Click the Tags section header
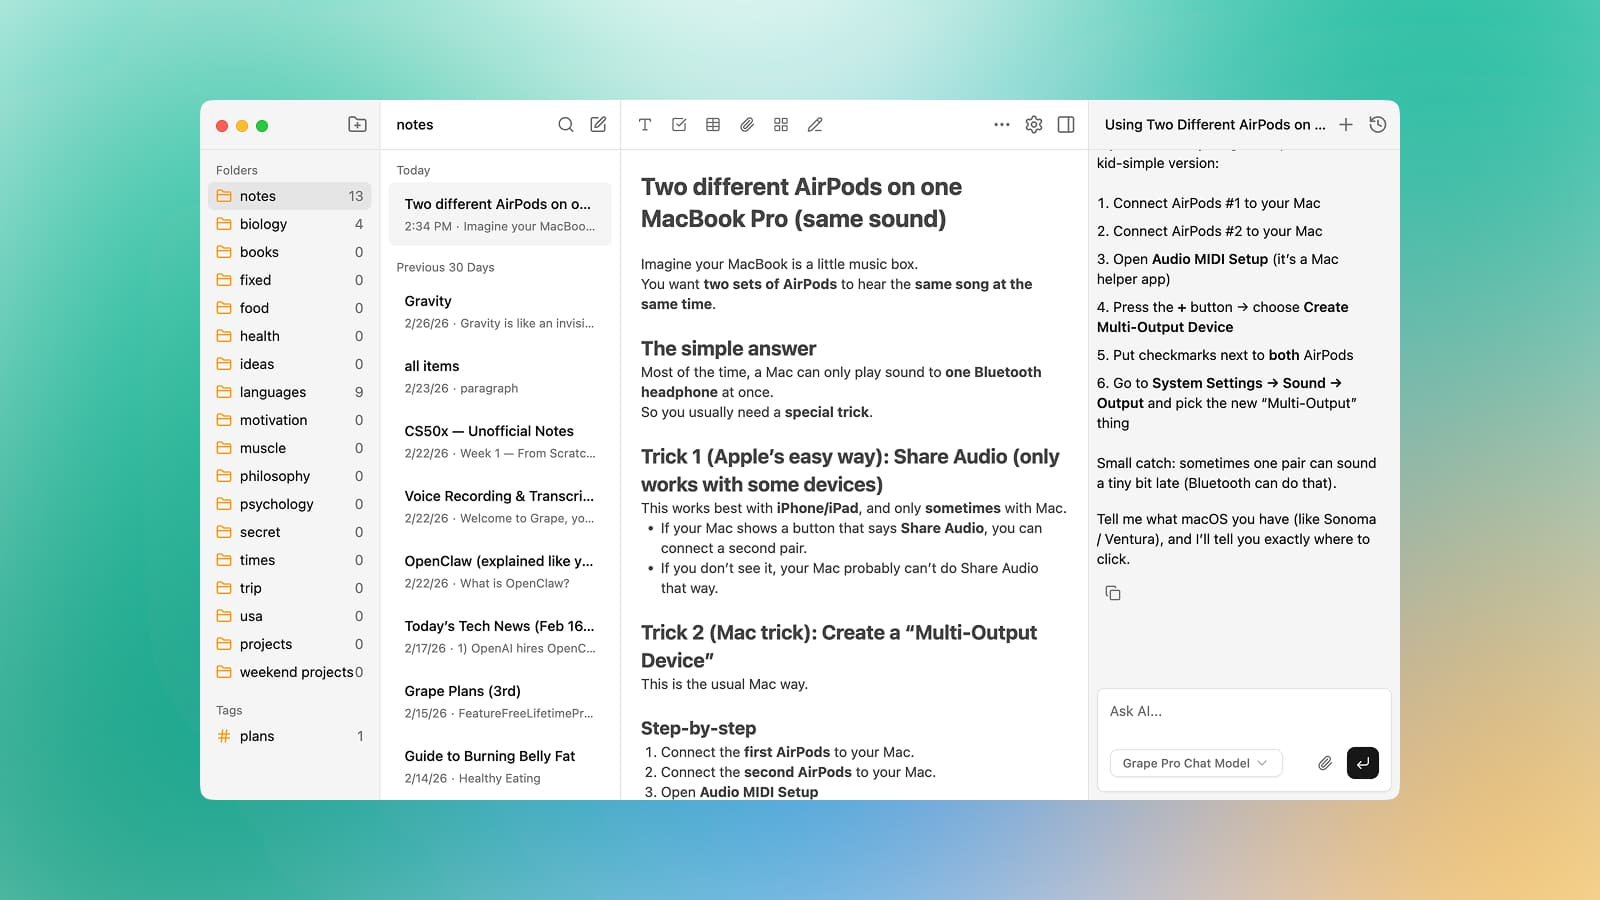The image size is (1600, 900). (229, 710)
